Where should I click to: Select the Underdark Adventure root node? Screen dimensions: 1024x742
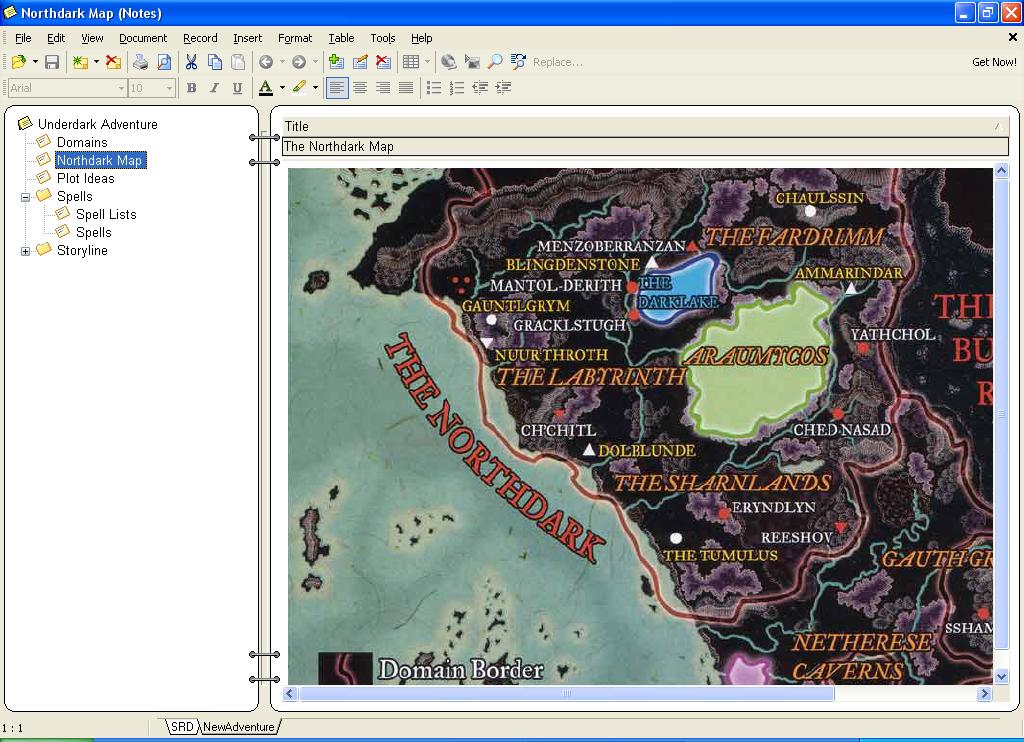[x=97, y=124]
